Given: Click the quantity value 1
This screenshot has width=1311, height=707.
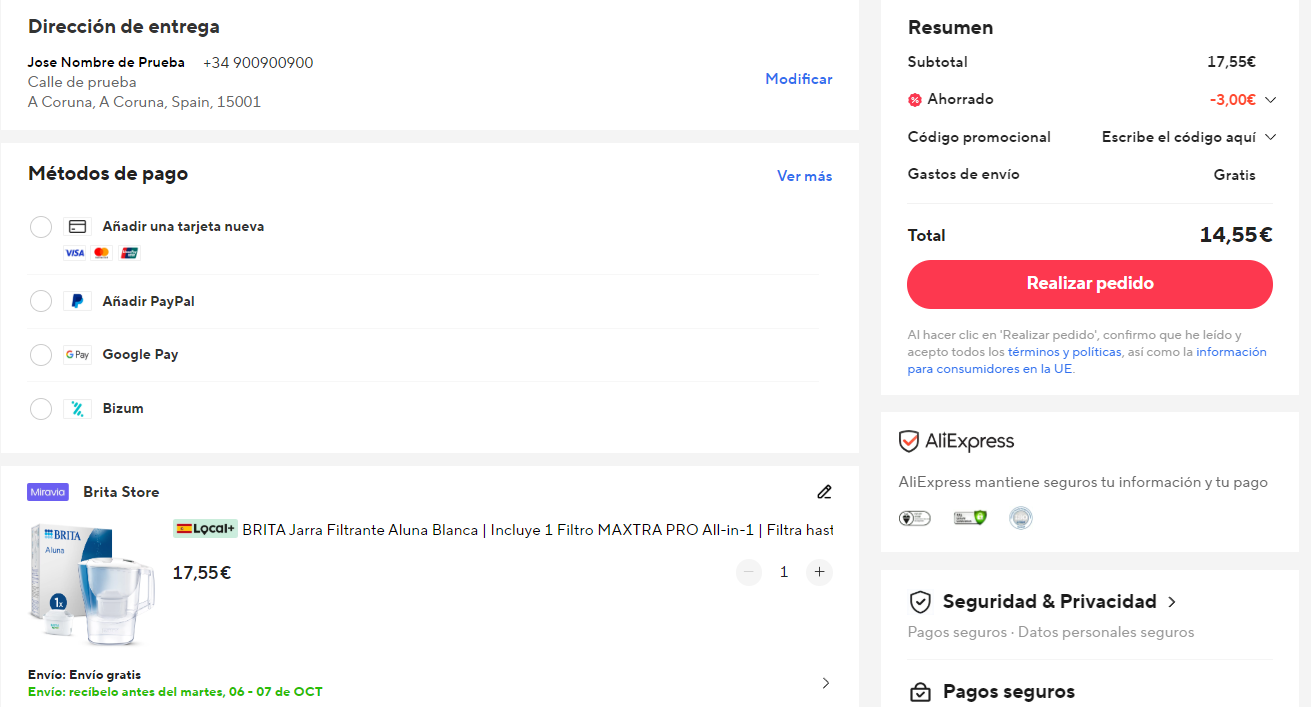Looking at the screenshot, I should (784, 572).
